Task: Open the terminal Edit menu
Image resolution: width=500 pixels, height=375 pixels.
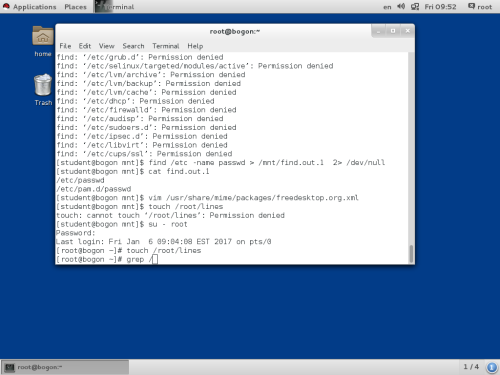Action: (x=85, y=46)
